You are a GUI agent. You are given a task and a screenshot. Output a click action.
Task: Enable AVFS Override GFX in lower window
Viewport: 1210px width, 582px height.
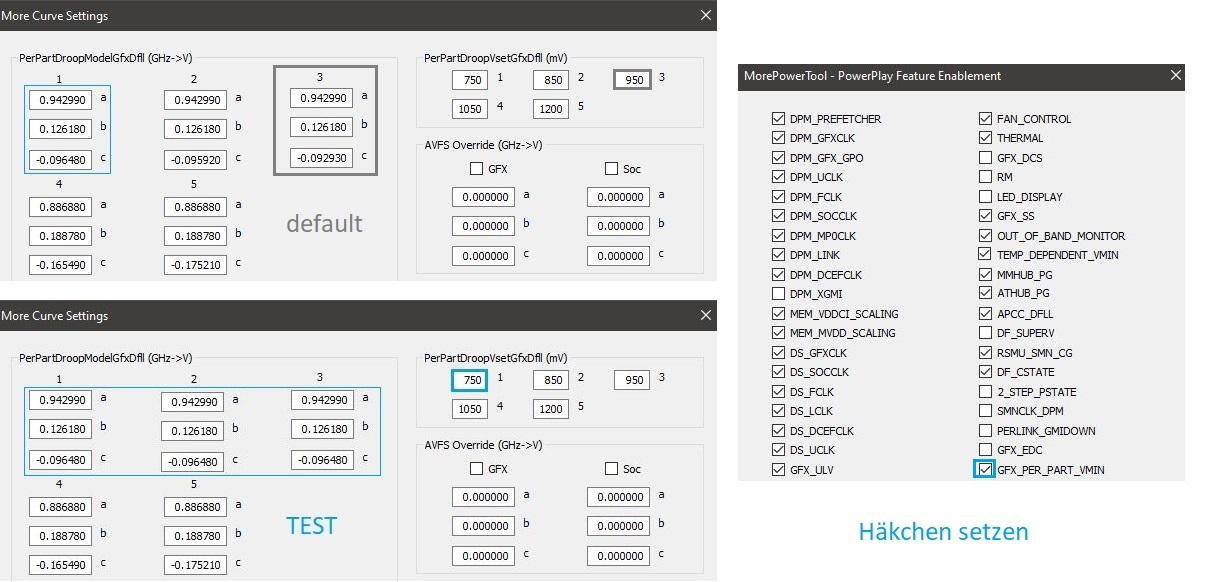tap(477, 469)
